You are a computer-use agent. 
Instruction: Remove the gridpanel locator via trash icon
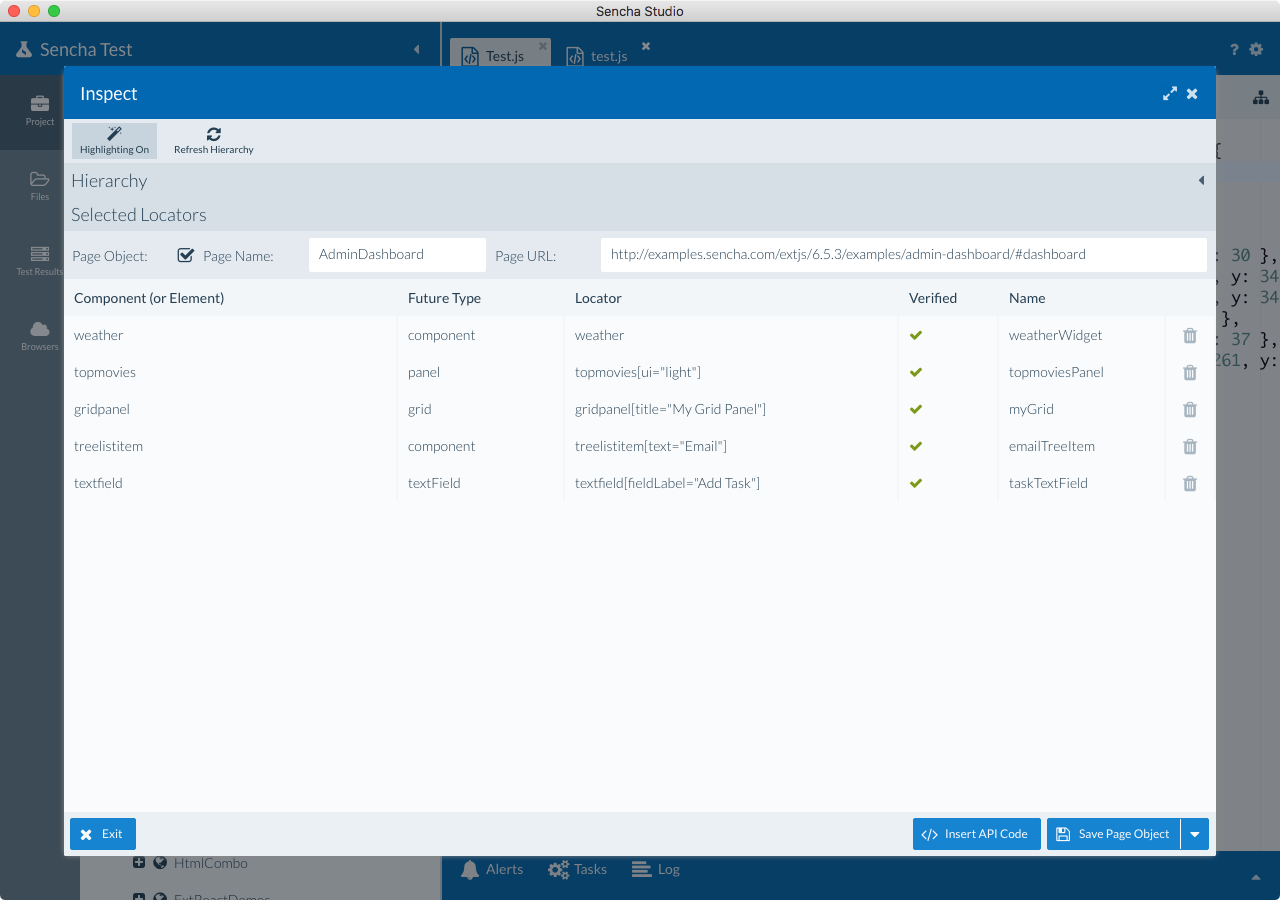pos(1189,410)
